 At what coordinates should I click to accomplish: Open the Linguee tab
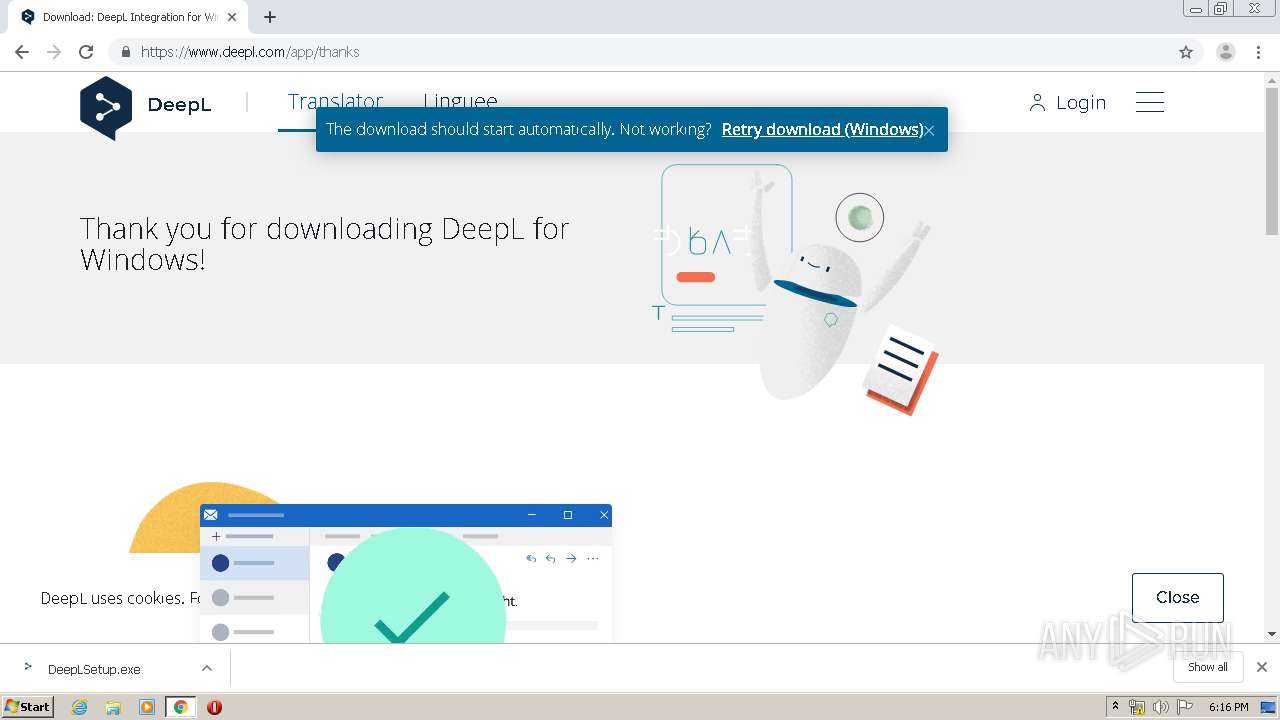[x=460, y=102]
